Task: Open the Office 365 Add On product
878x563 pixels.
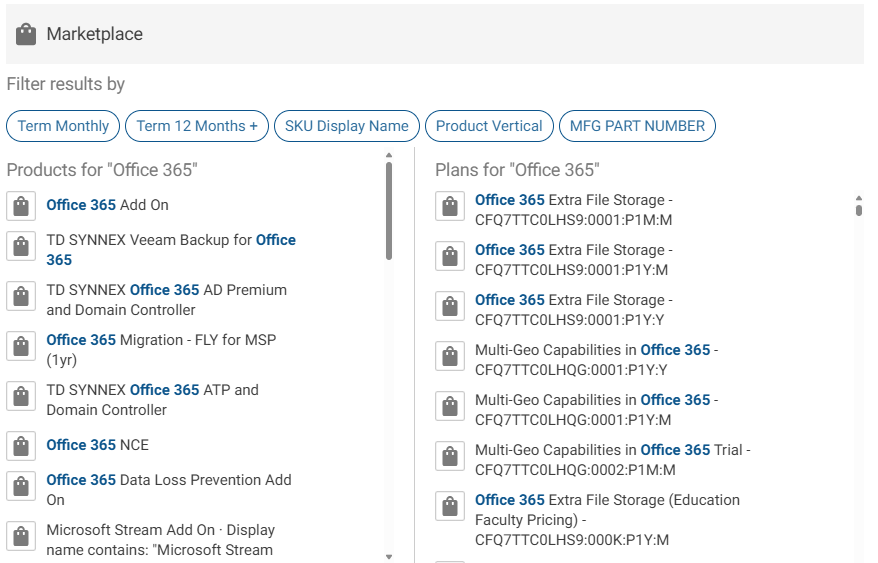Action: point(108,205)
